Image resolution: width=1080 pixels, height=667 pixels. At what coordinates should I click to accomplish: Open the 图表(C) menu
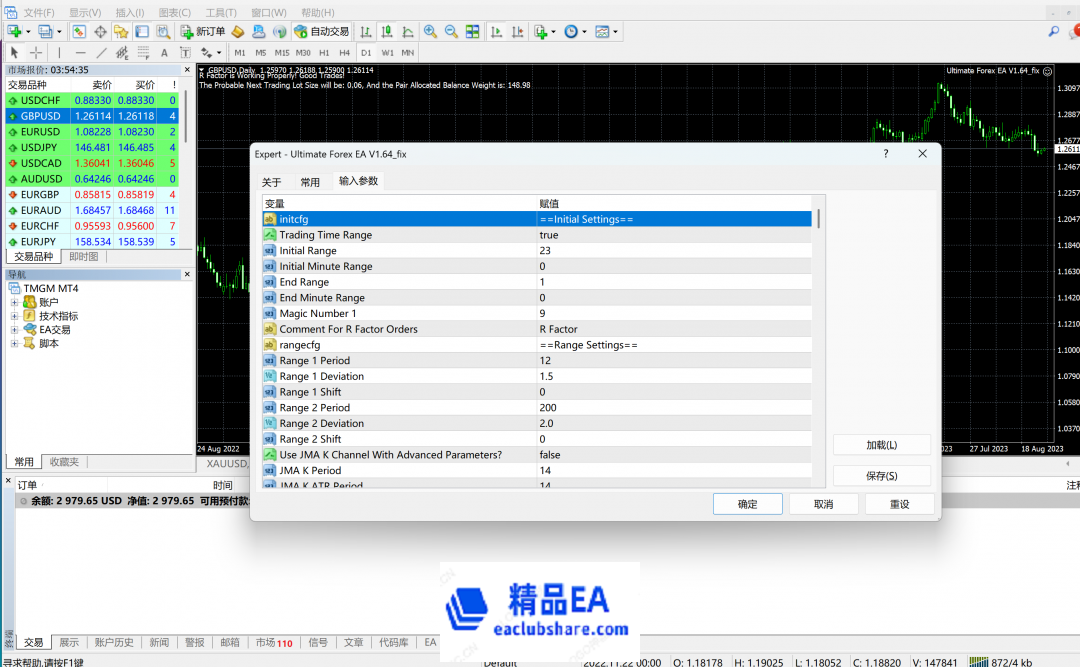click(x=174, y=12)
